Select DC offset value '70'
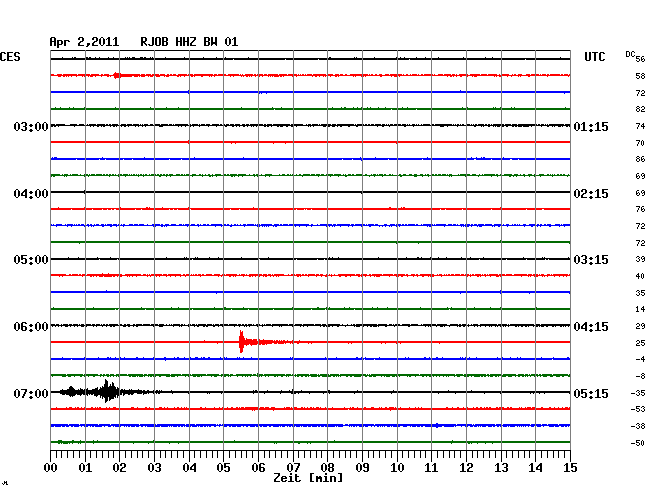650x494 pixels. (x=640, y=143)
